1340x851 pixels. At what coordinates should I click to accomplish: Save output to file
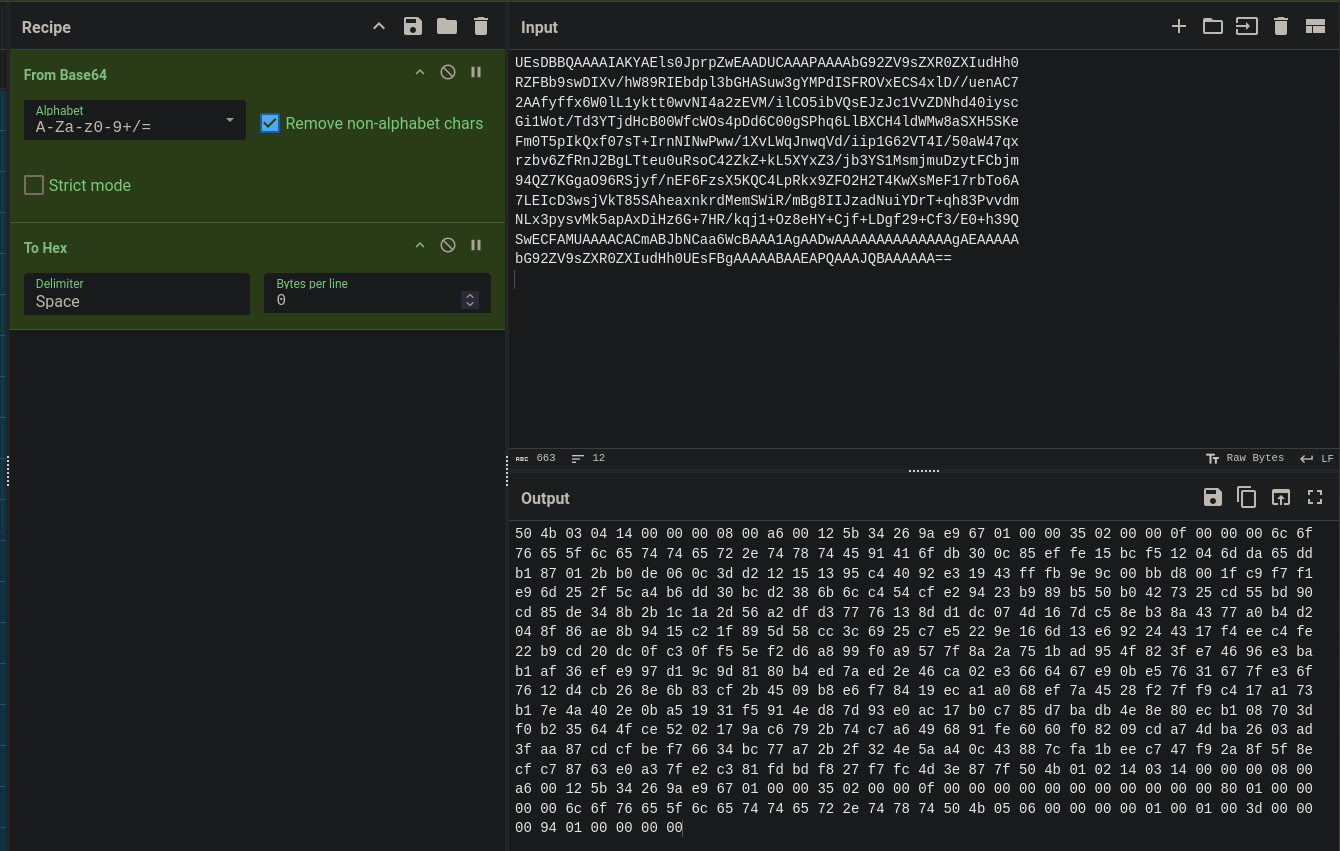[1213, 497]
